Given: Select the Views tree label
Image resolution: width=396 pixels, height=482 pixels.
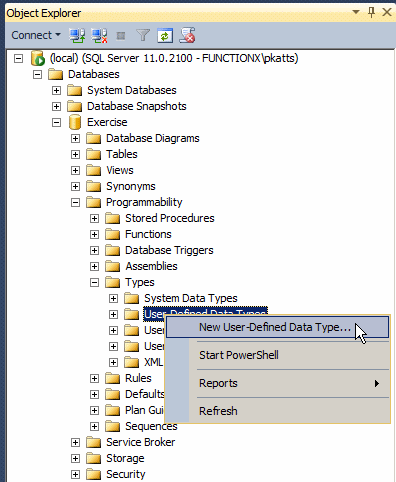Looking at the screenshot, I should 120,170.
